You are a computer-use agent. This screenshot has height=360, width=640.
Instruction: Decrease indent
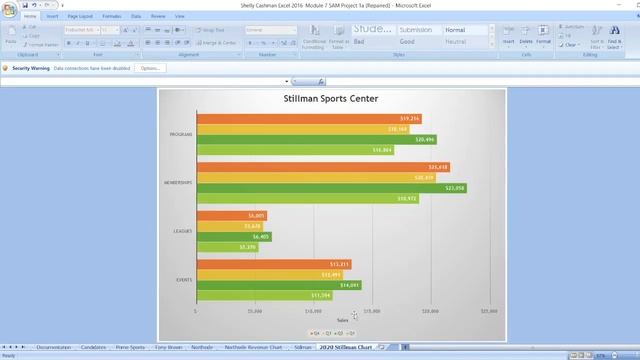click(x=178, y=43)
